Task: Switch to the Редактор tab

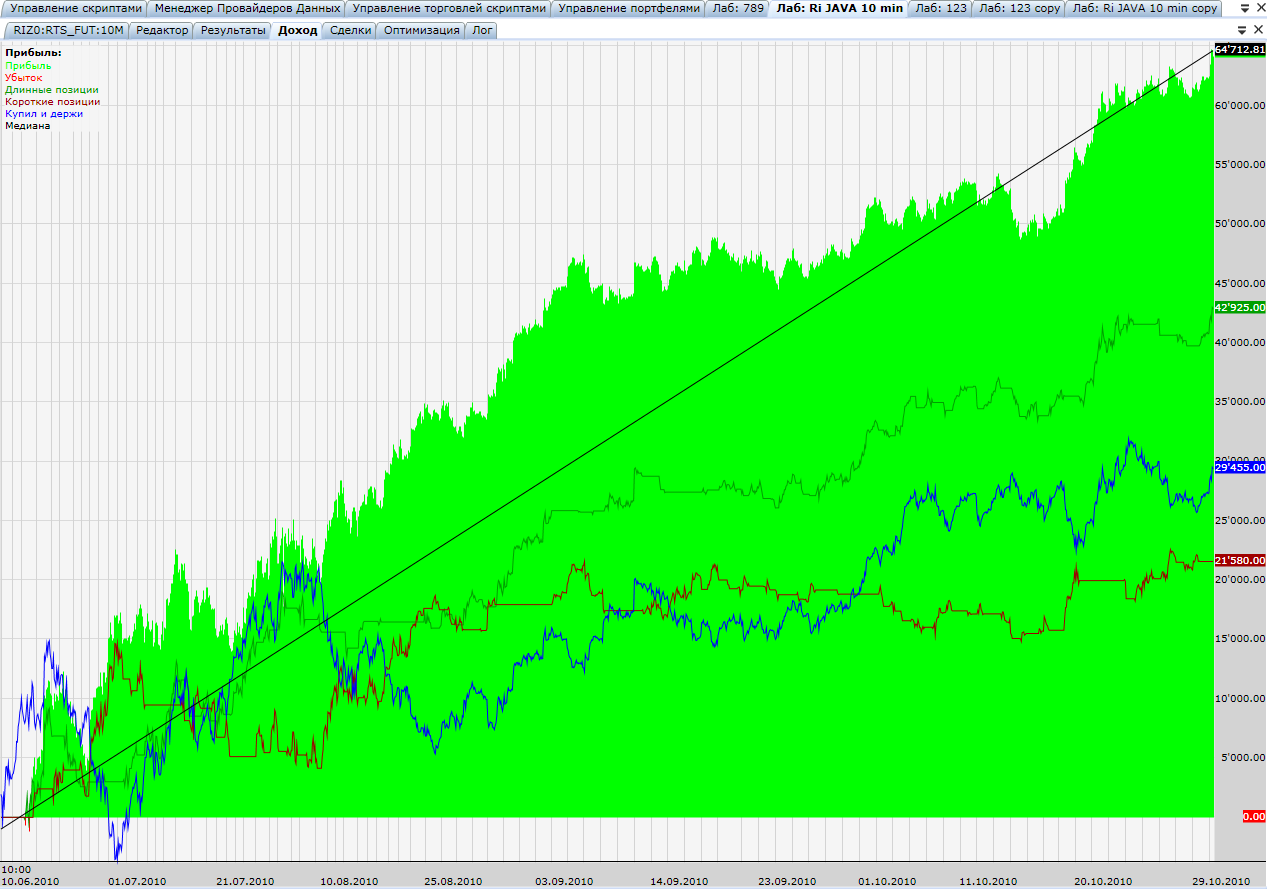Action: [162, 30]
